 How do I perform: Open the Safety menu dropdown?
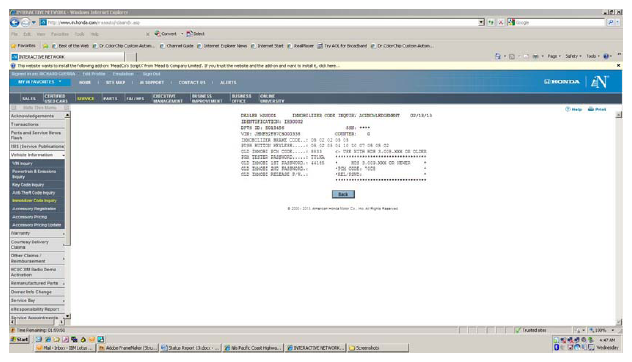(573, 56)
